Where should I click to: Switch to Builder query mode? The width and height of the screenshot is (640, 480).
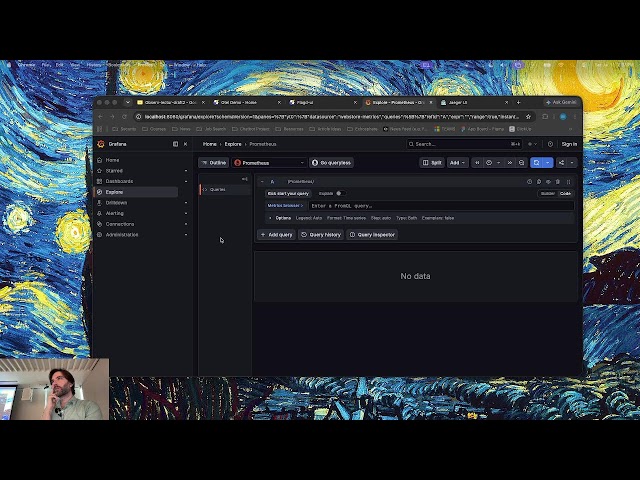tap(548, 193)
